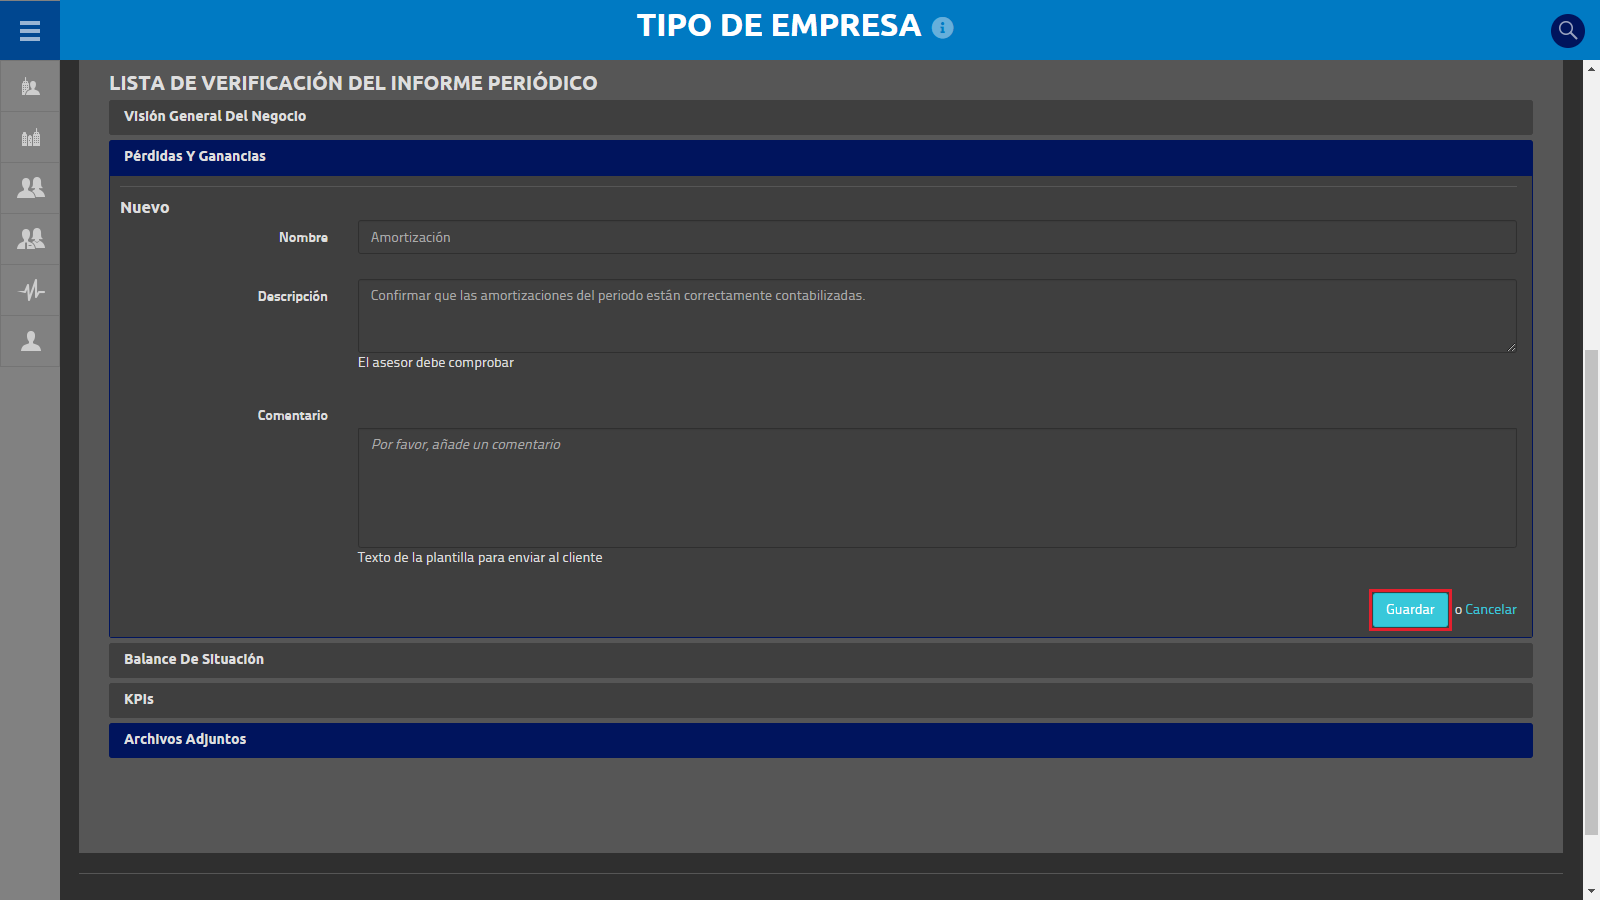Expand Archivos Adjuntos section
This screenshot has height=900, width=1600.
pyautogui.click(x=820, y=740)
